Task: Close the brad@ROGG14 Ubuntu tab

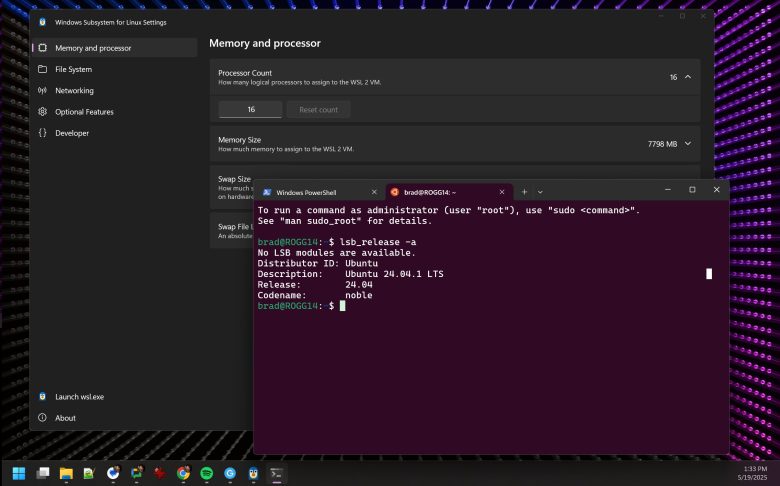Action: tap(502, 192)
